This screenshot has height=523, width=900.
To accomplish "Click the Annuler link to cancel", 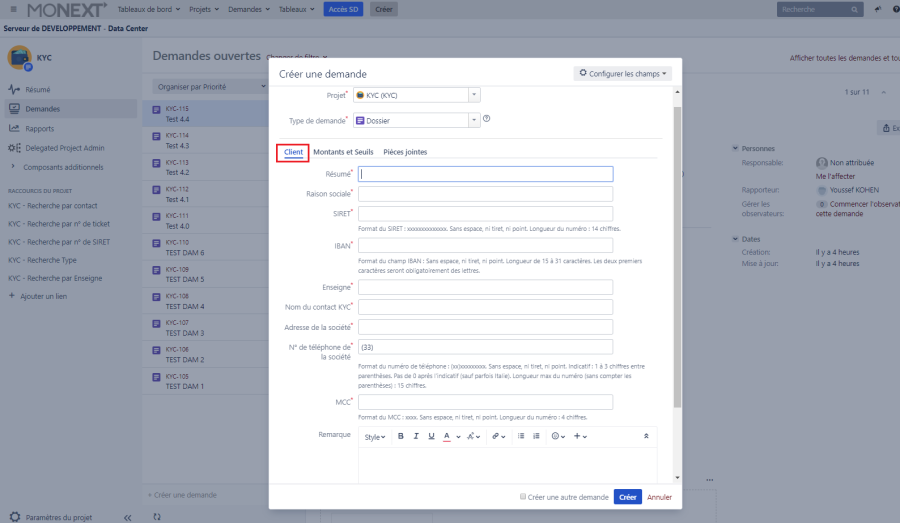I will pyautogui.click(x=659, y=497).
